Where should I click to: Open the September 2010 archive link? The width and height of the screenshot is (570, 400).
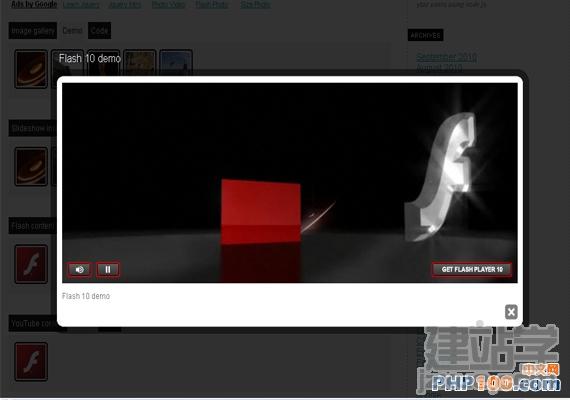tap(446, 57)
